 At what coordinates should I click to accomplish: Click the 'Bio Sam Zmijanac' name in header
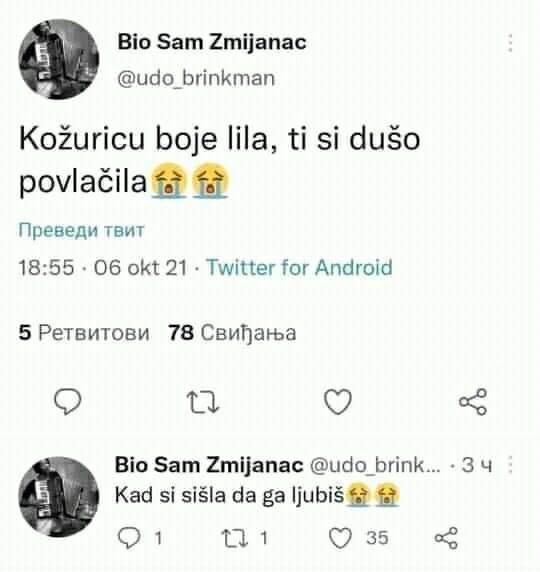pos(212,42)
